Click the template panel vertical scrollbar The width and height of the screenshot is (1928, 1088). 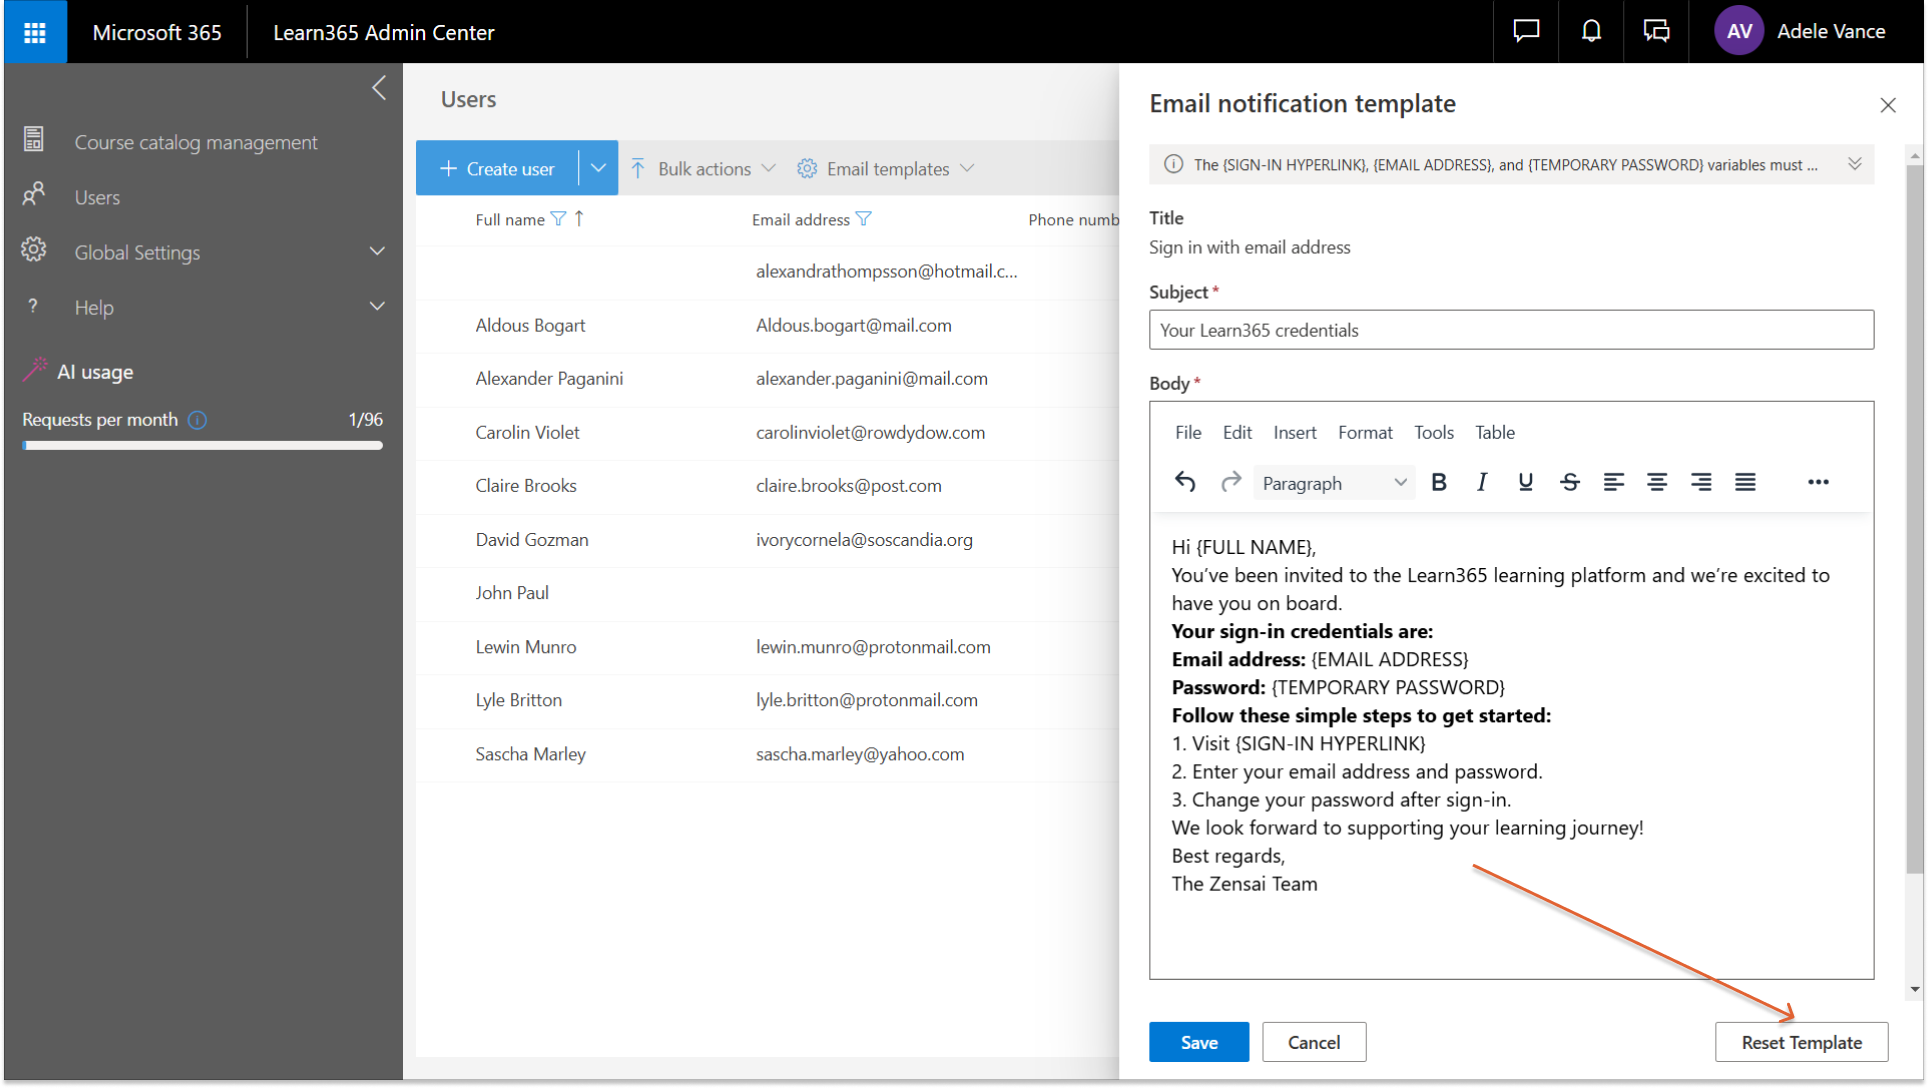(x=1914, y=520)
